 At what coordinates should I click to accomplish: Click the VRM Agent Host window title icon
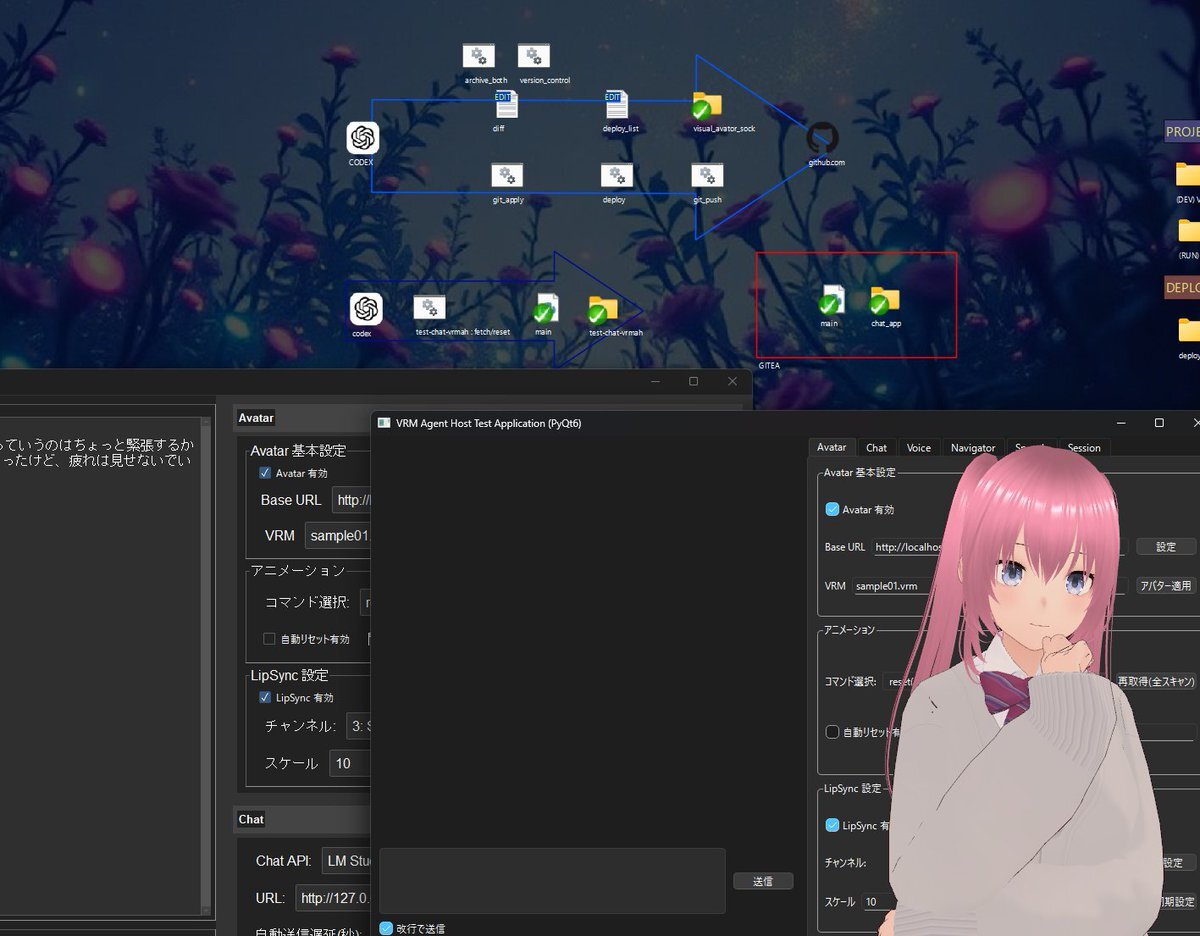click(x=383, y=423)
